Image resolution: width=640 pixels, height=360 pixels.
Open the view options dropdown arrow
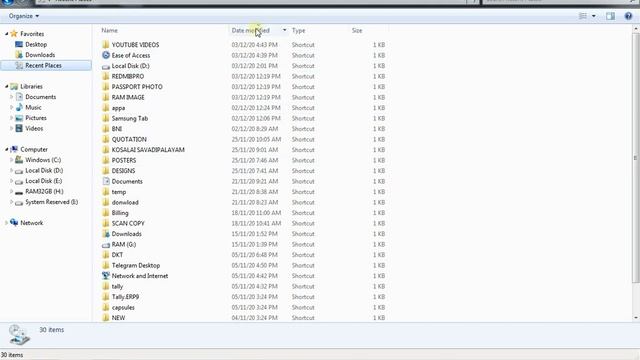[593, 16]
